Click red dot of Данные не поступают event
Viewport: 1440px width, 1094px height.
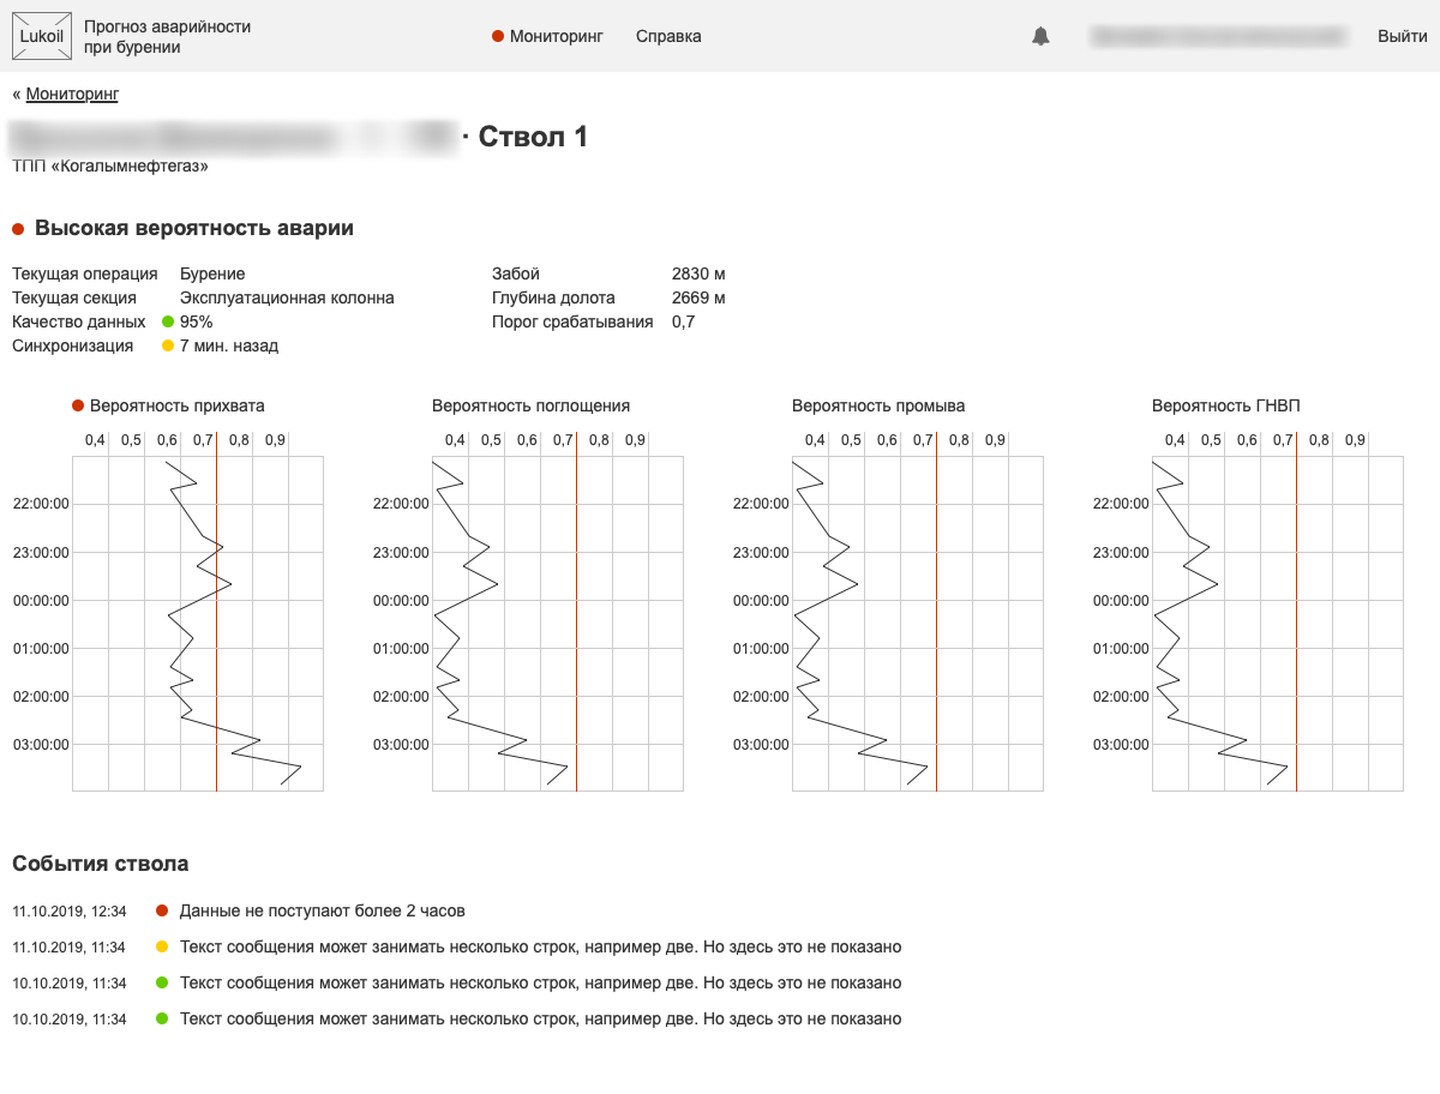[x=162, y=911]
